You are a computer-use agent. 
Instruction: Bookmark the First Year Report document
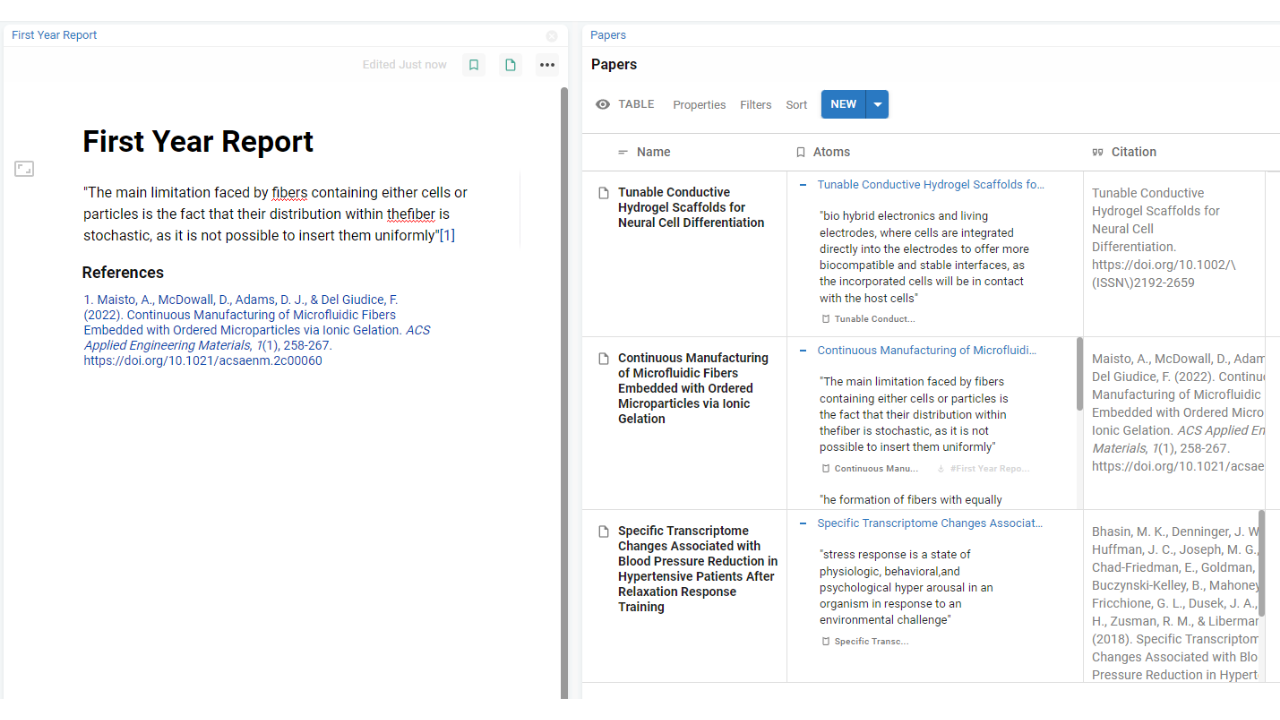tap(473, 63)
